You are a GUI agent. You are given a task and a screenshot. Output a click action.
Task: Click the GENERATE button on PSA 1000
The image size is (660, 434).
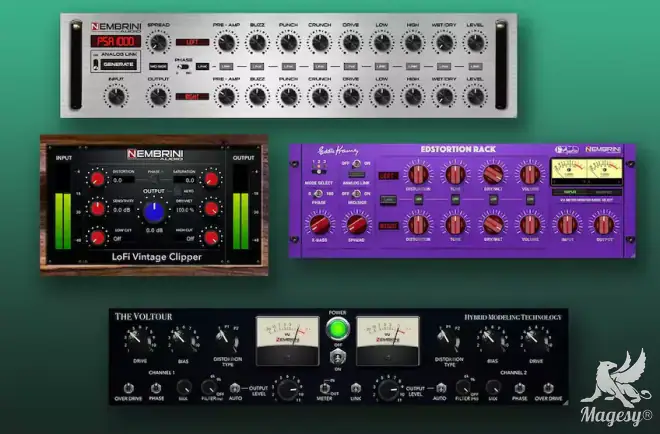(118, 64)
